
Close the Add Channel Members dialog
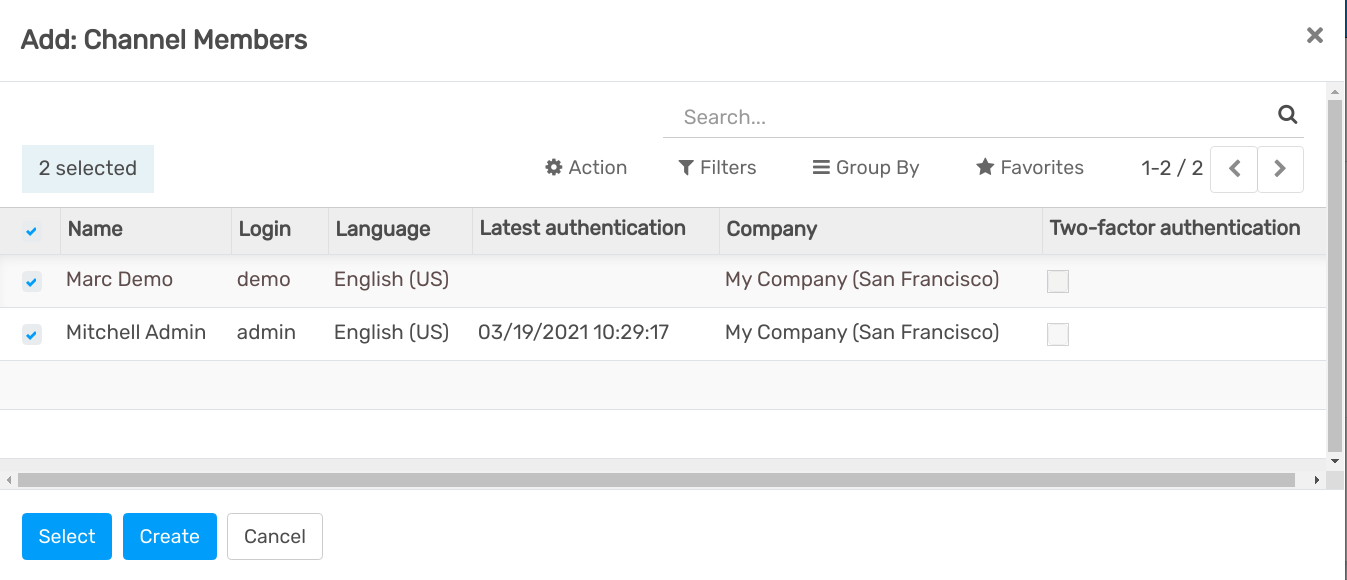point(1314,36)
